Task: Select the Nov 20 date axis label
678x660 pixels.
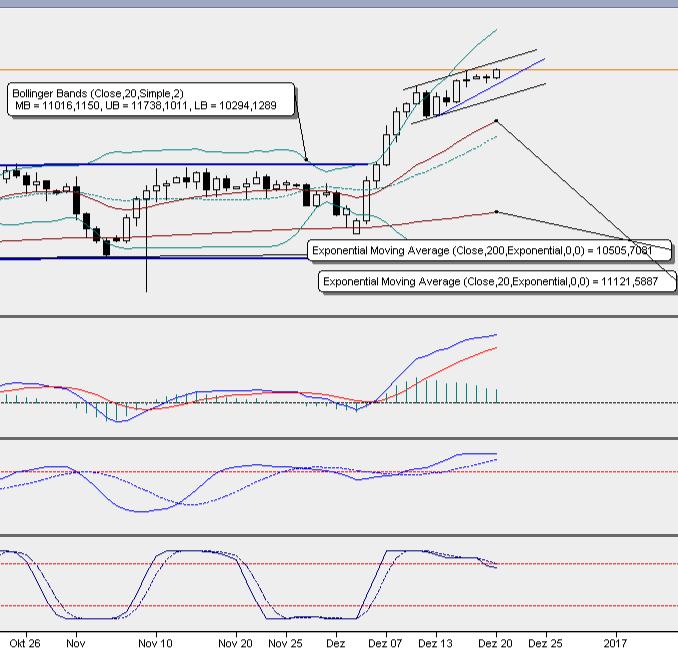Action: click(x=235, y=644)
